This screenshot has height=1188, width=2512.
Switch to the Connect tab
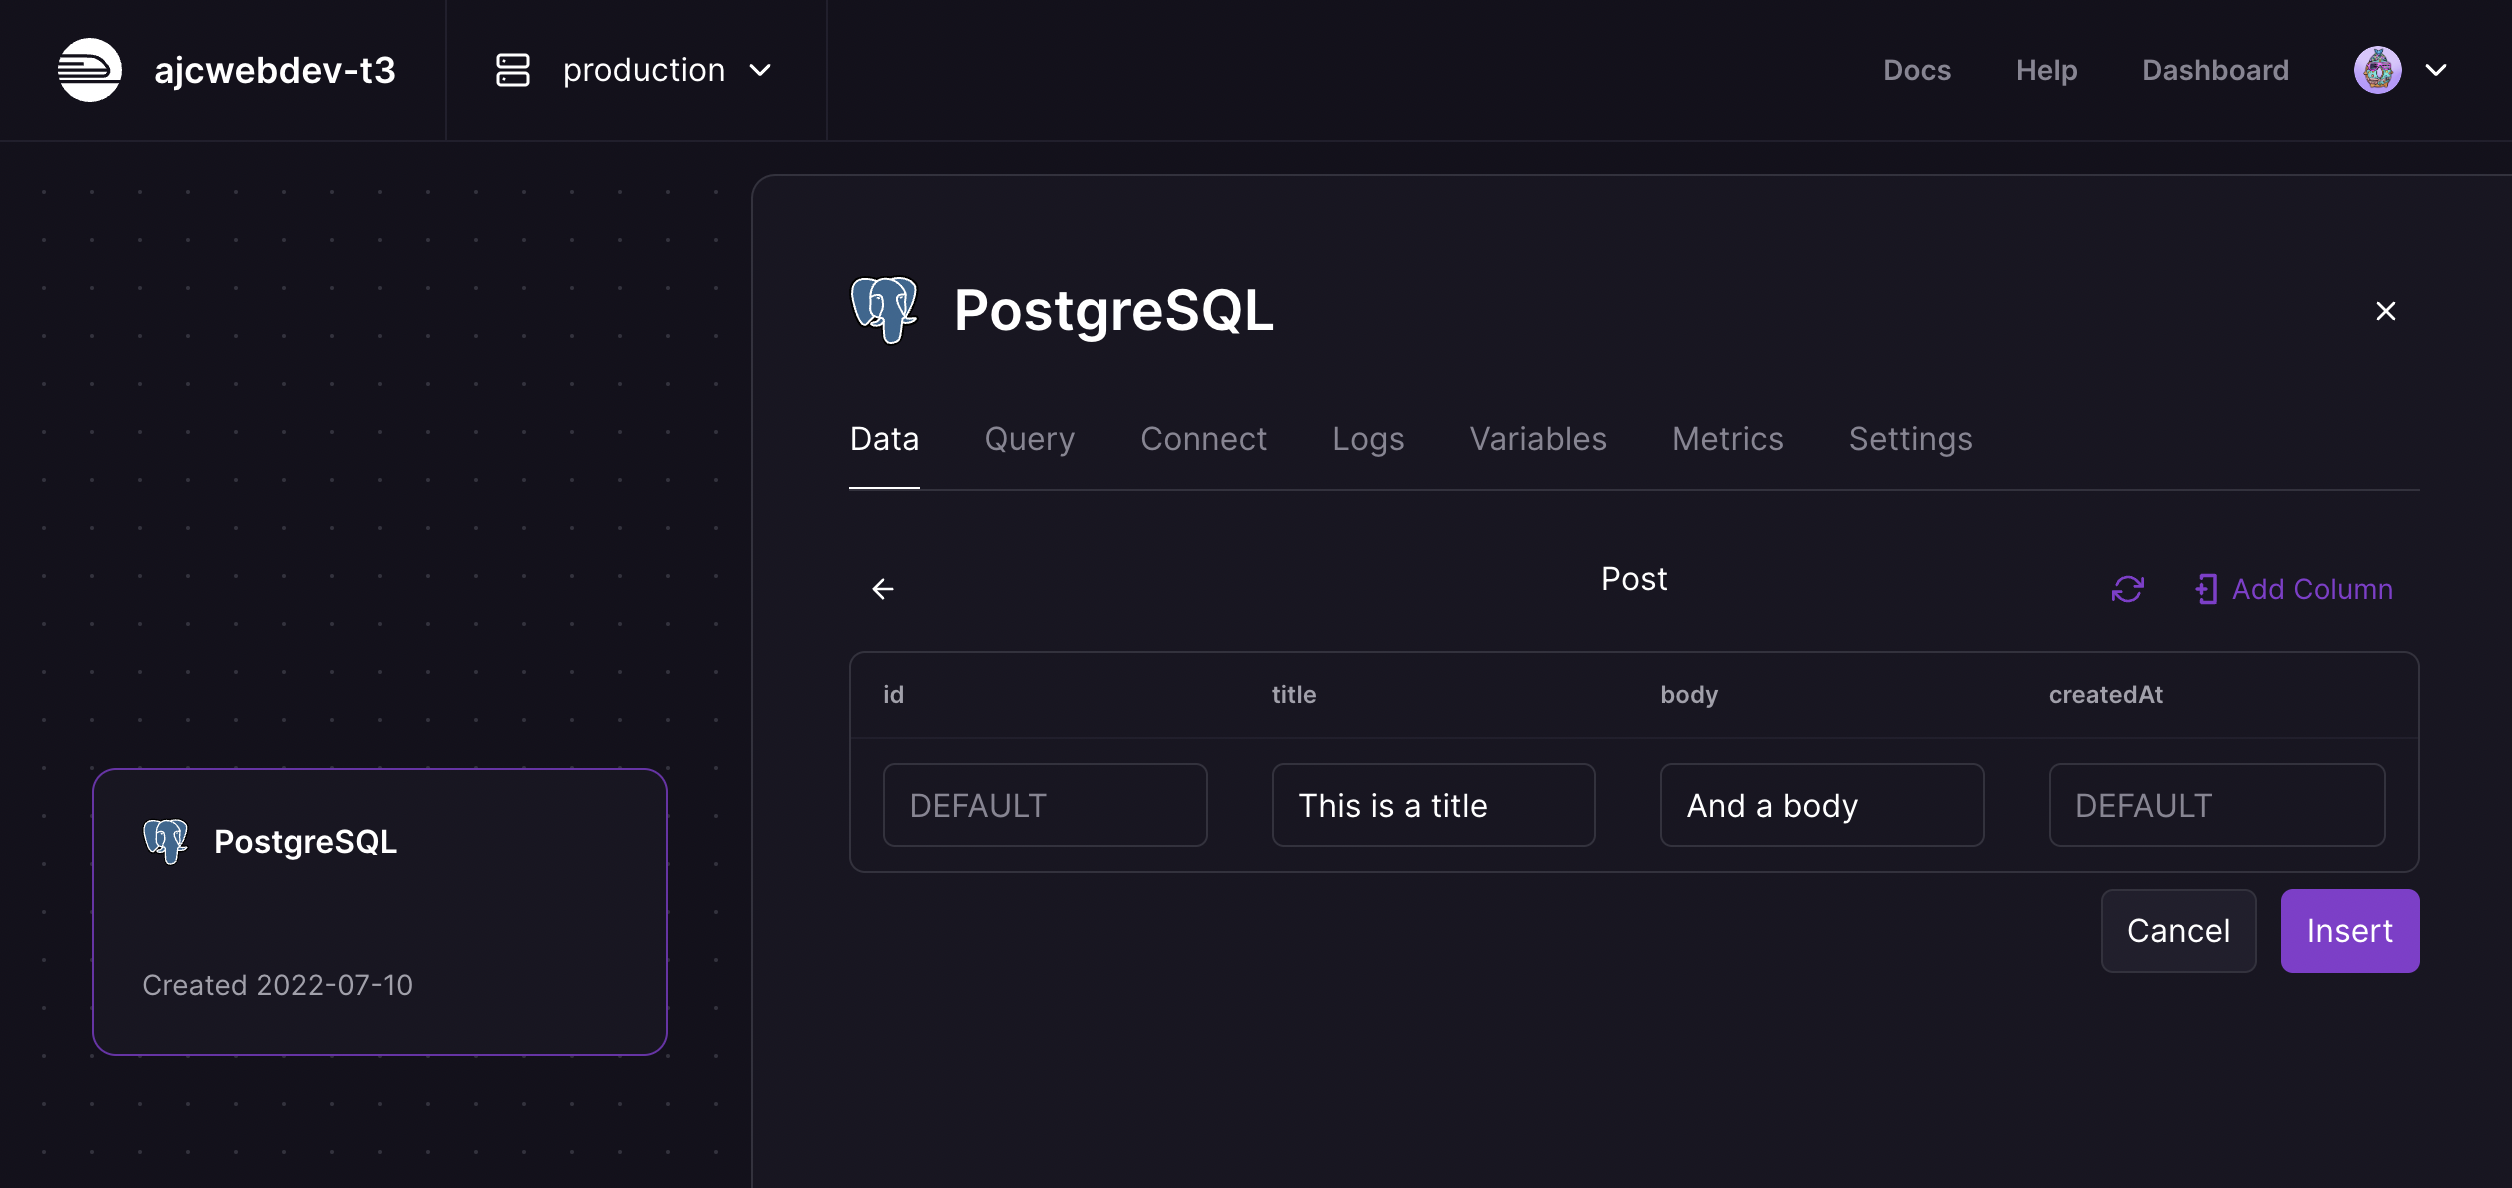tap(1203, 439)
